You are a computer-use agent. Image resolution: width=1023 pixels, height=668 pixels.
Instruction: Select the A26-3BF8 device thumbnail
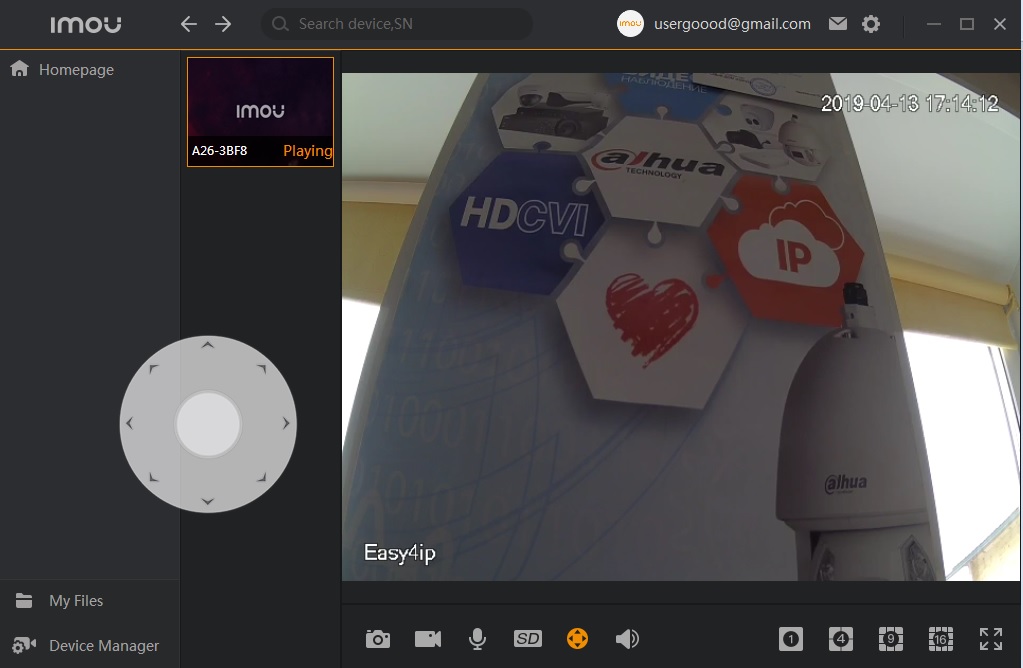click(260, 112)
